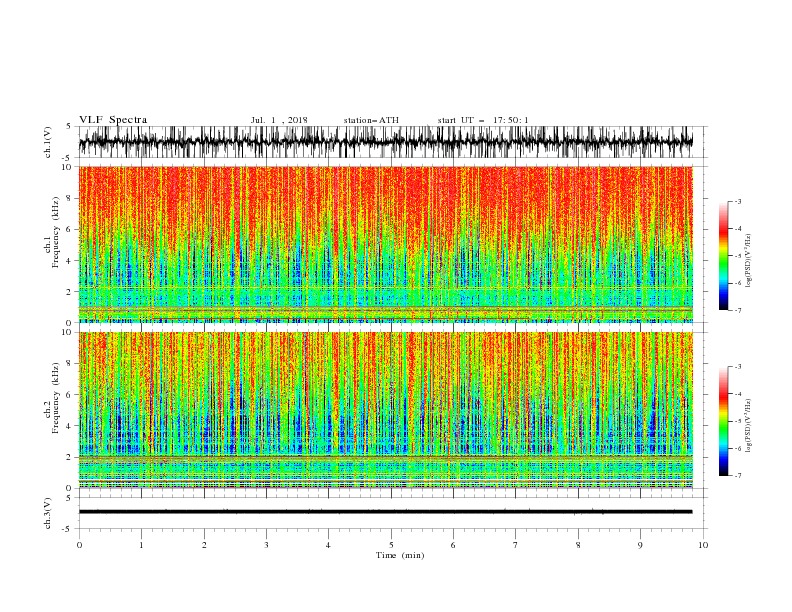Click the "ch.2 Frequency (kHz)" axis label
The width and height of the screenshot is (792, 612).
52,397
